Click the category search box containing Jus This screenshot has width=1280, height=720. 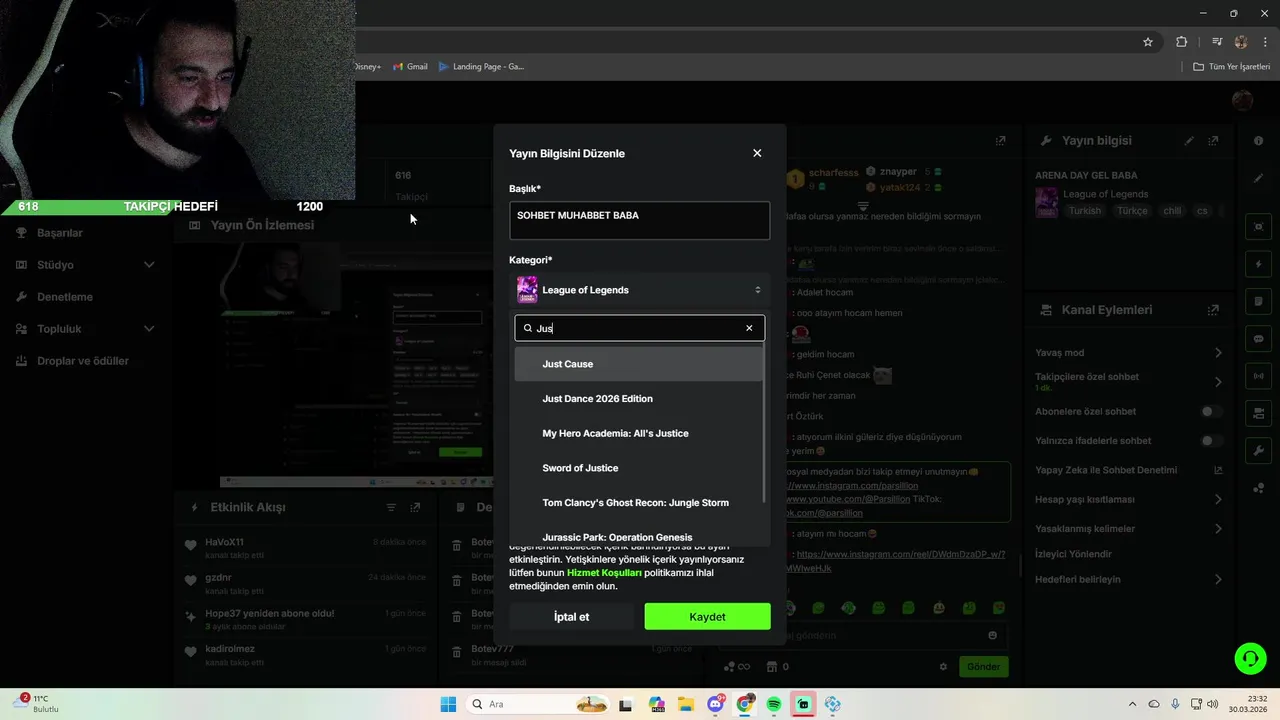(x=640, y=328)
